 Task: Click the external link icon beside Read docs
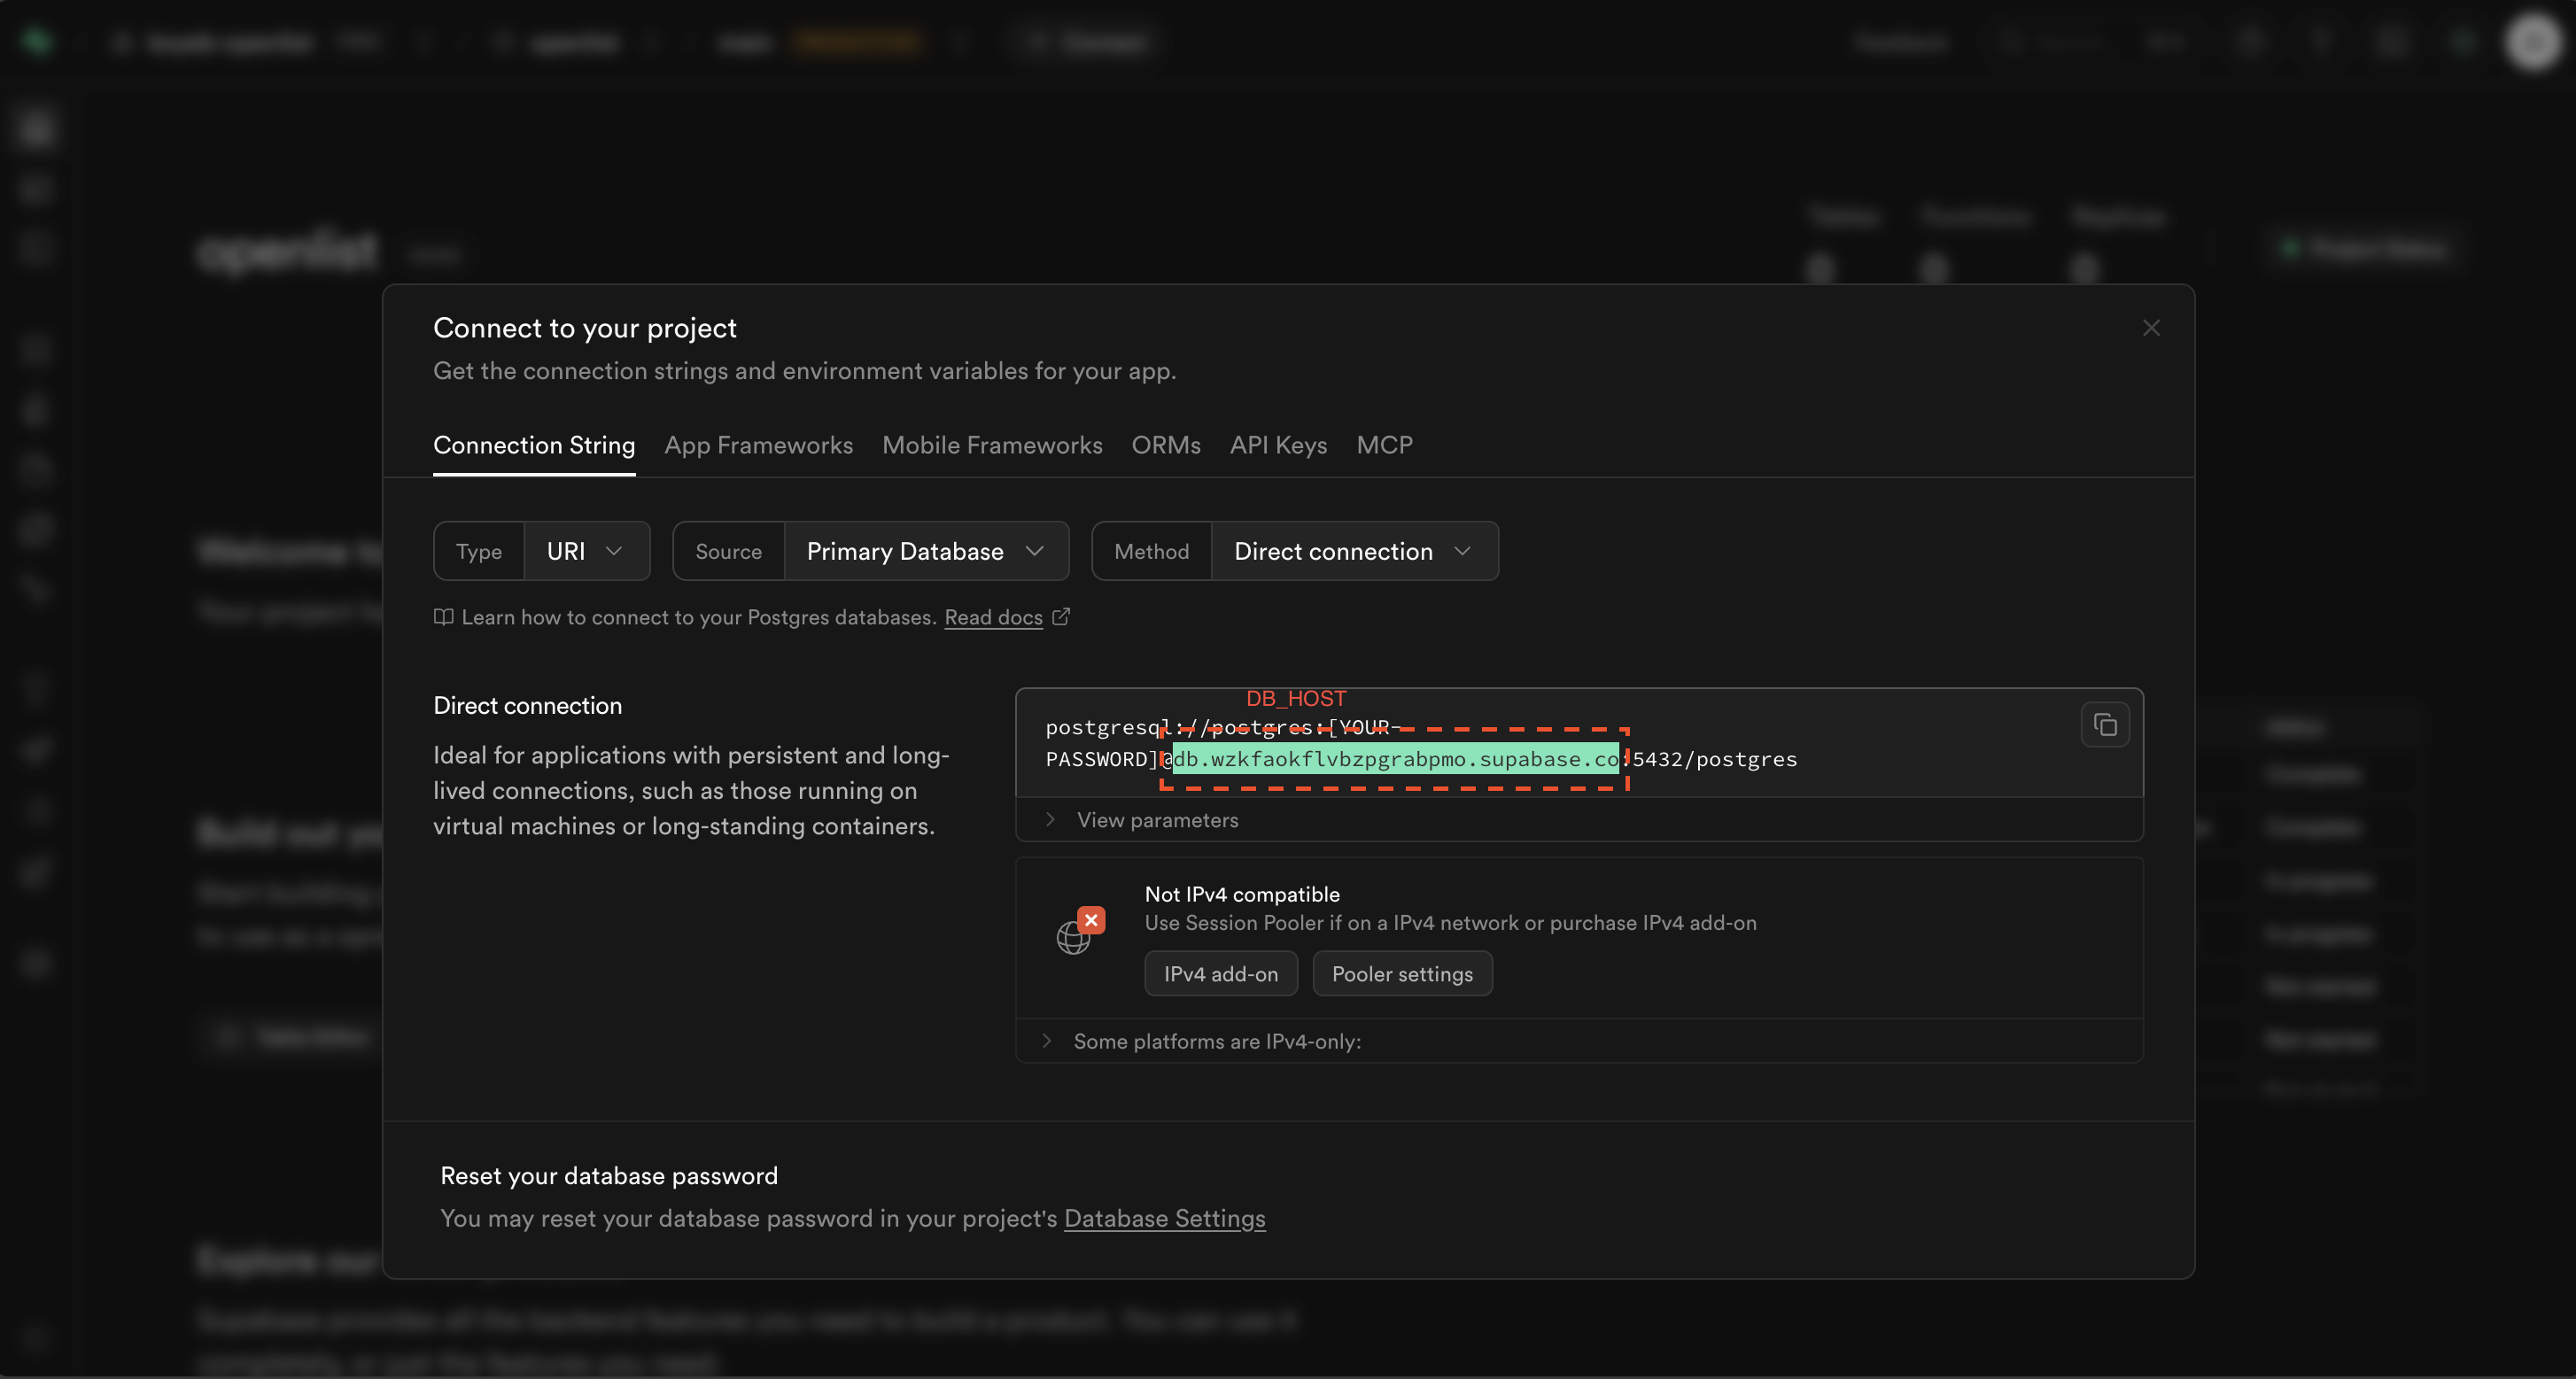[x=1061, y=617]
